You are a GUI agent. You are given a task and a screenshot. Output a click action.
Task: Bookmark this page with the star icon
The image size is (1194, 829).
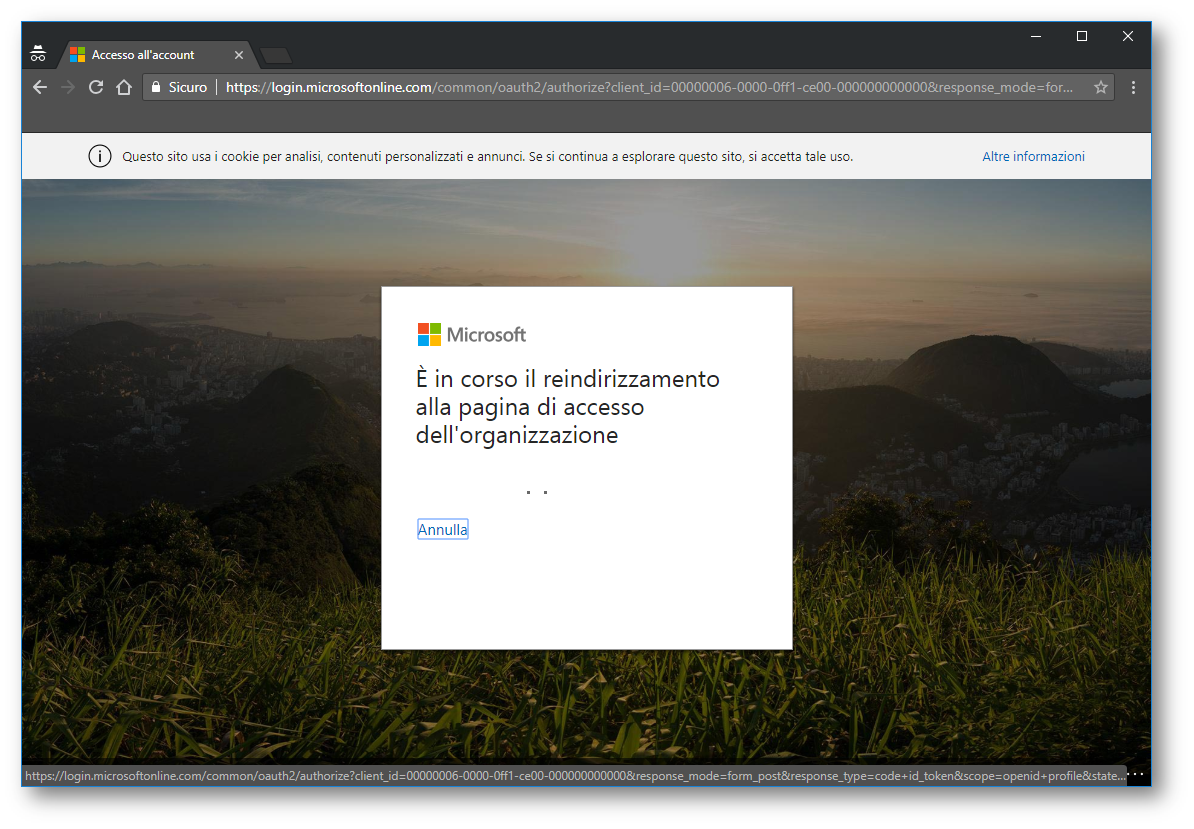1100,88
